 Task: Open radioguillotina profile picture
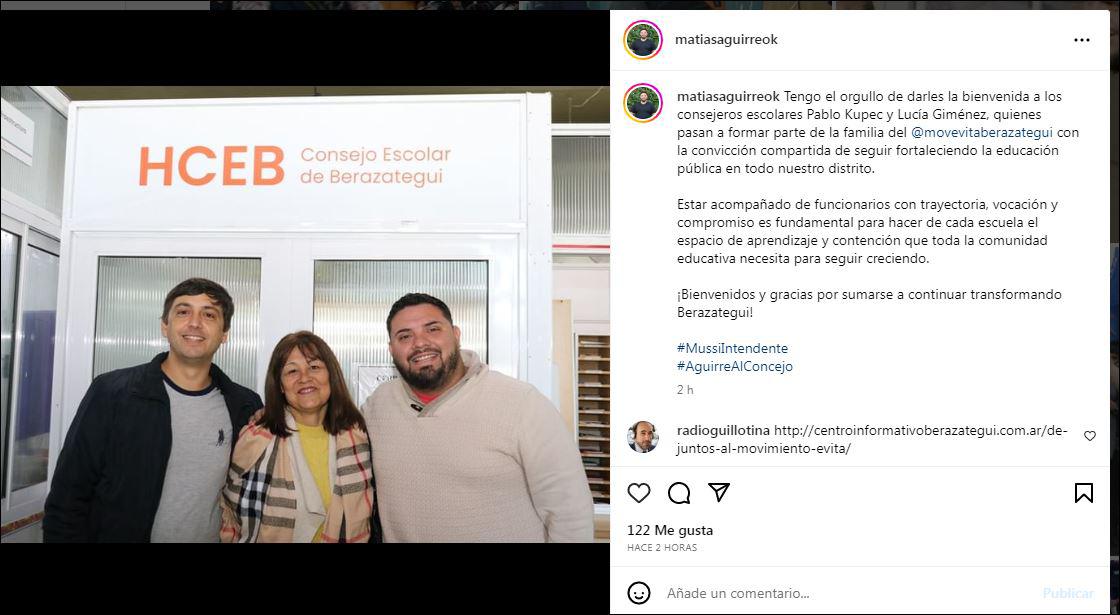coord(643,437)
